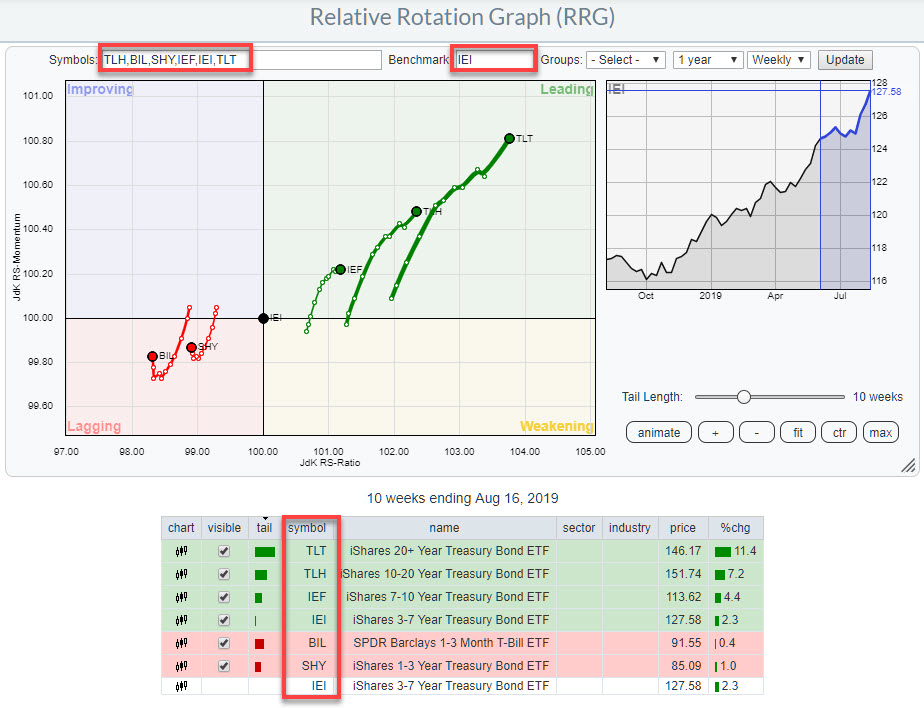Click the Tail Length slider handle
The width and height of the screenshot is (924, 708).
(744, 397)
